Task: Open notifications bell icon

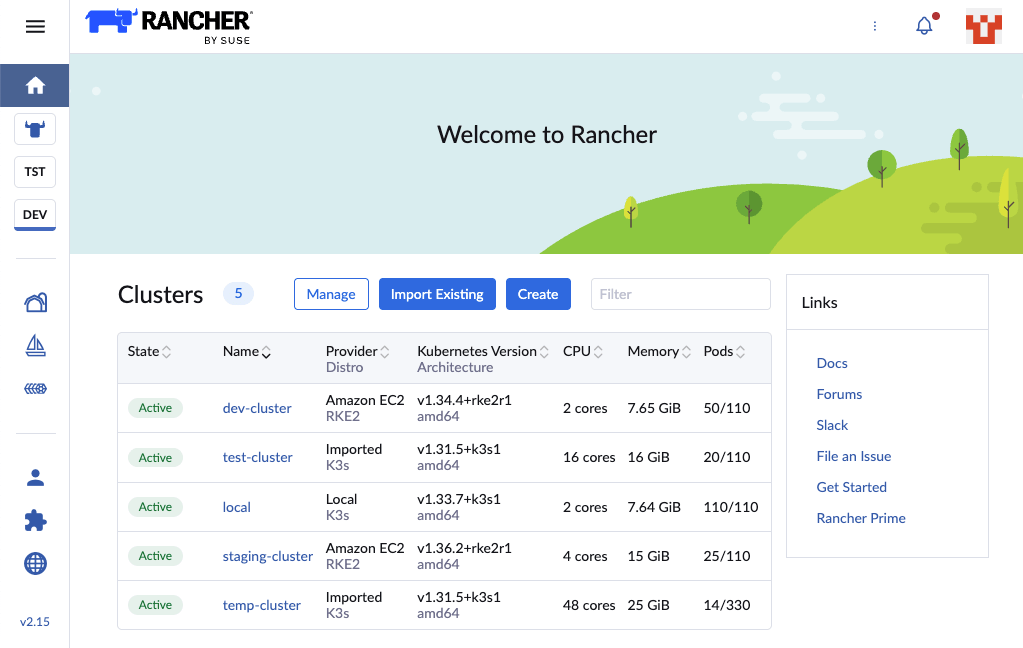Action: coord(924,26)
